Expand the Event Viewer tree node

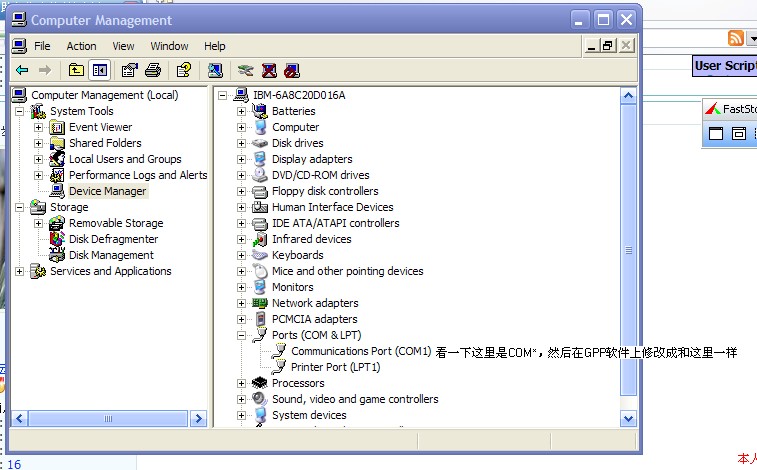38,127
